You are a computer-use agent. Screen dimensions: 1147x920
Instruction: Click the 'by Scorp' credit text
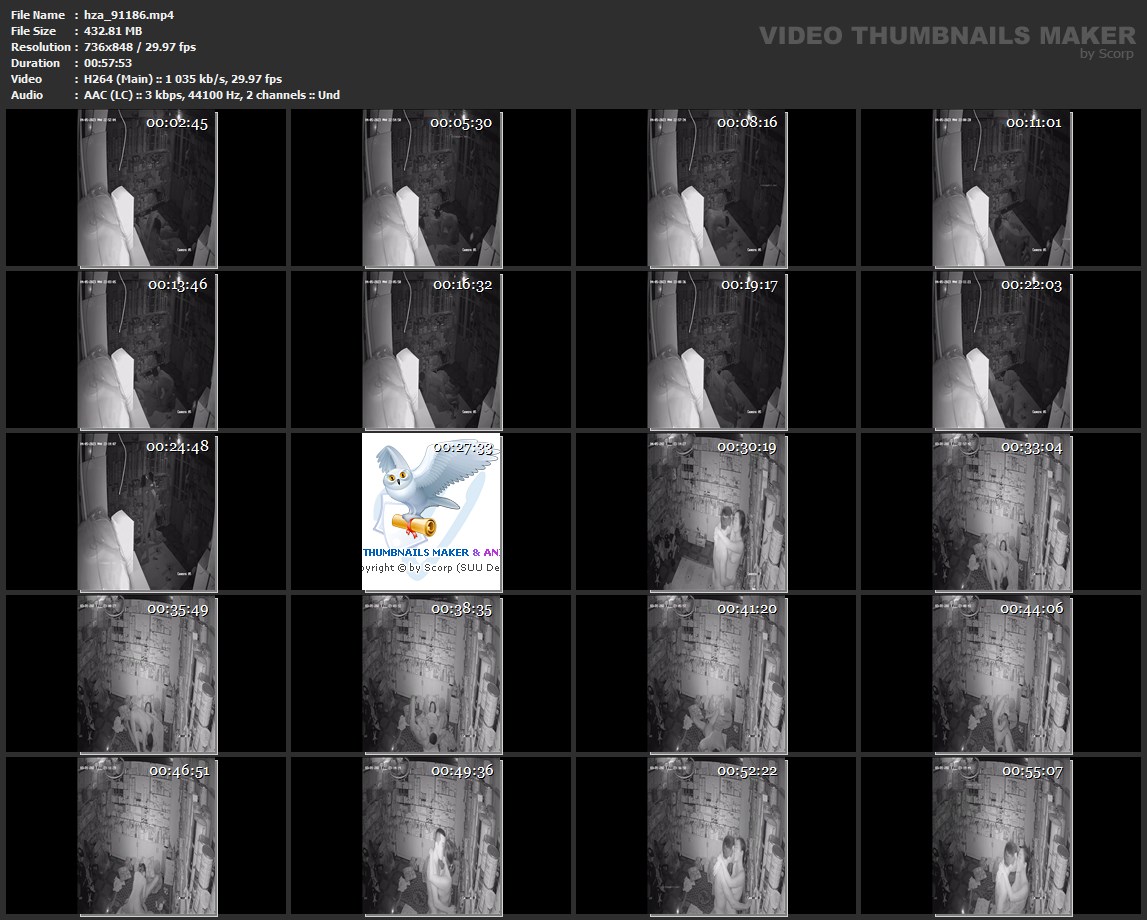[1107, 54]
